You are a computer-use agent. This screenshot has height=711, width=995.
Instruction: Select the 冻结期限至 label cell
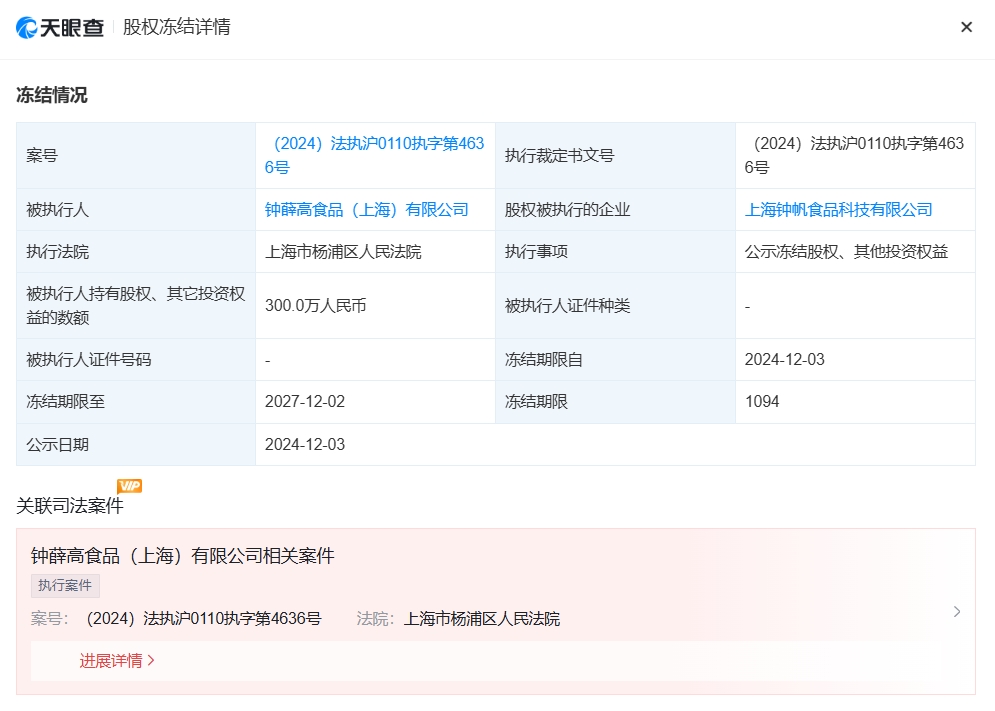136,402
